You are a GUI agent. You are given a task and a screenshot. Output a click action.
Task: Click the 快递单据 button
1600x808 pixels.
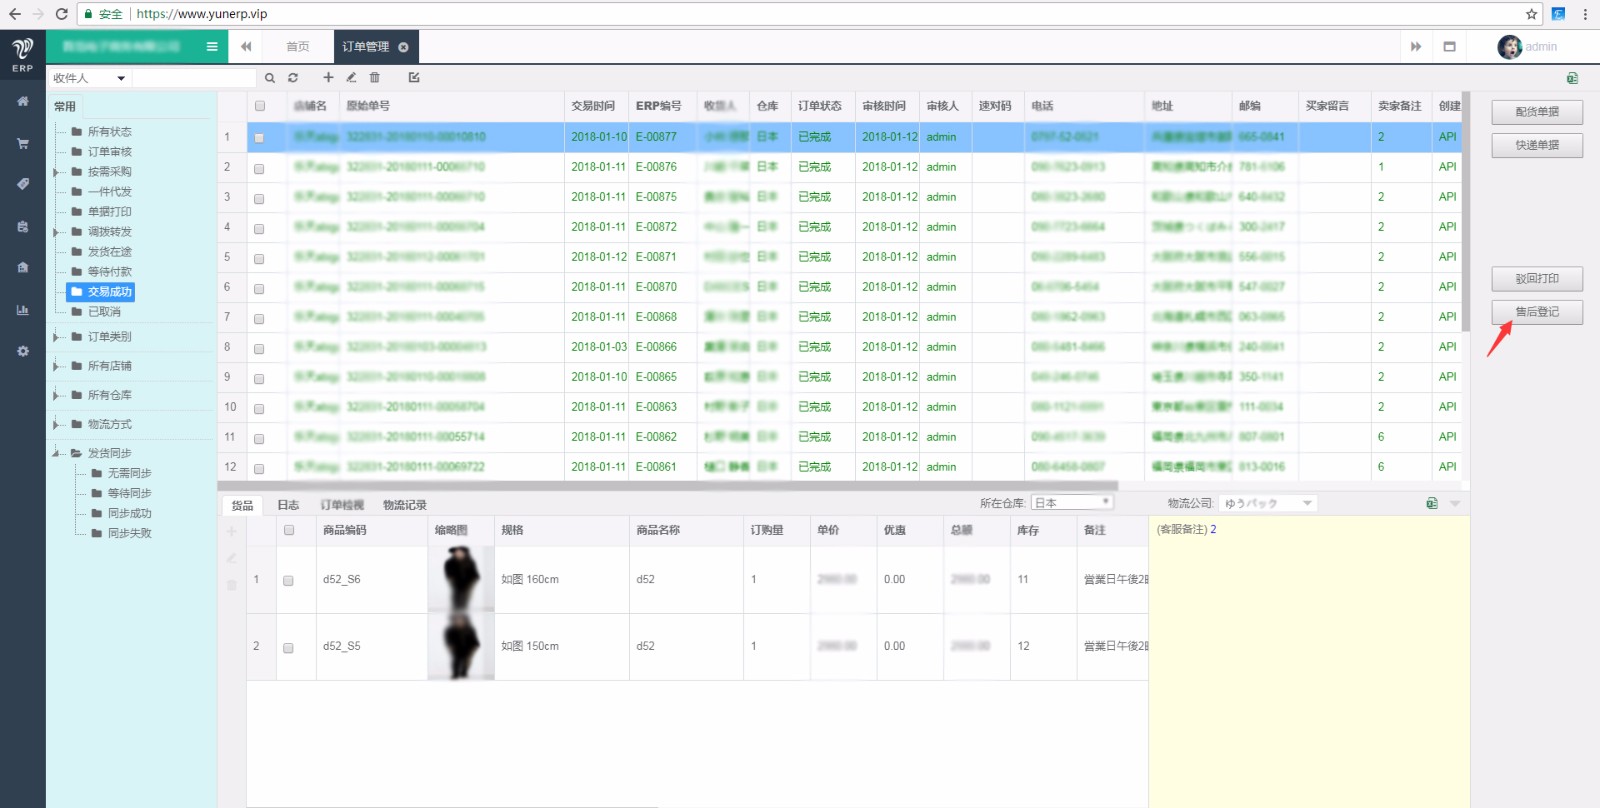click(x=1537, y=145)
